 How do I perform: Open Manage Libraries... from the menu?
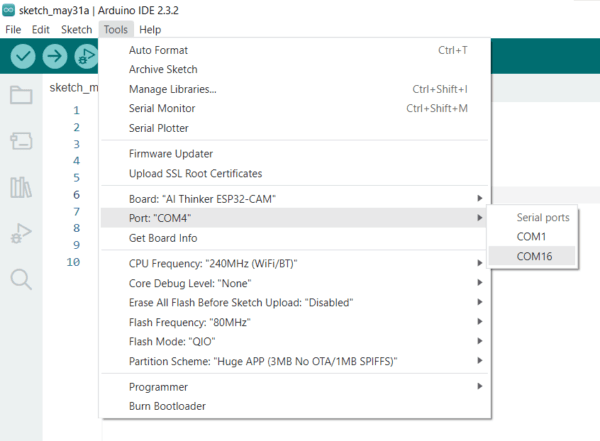[x=295, y=89]
